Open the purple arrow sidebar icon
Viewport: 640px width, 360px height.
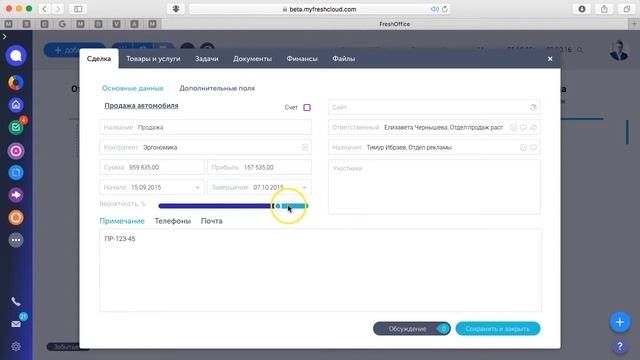click(x=16, y=195)
